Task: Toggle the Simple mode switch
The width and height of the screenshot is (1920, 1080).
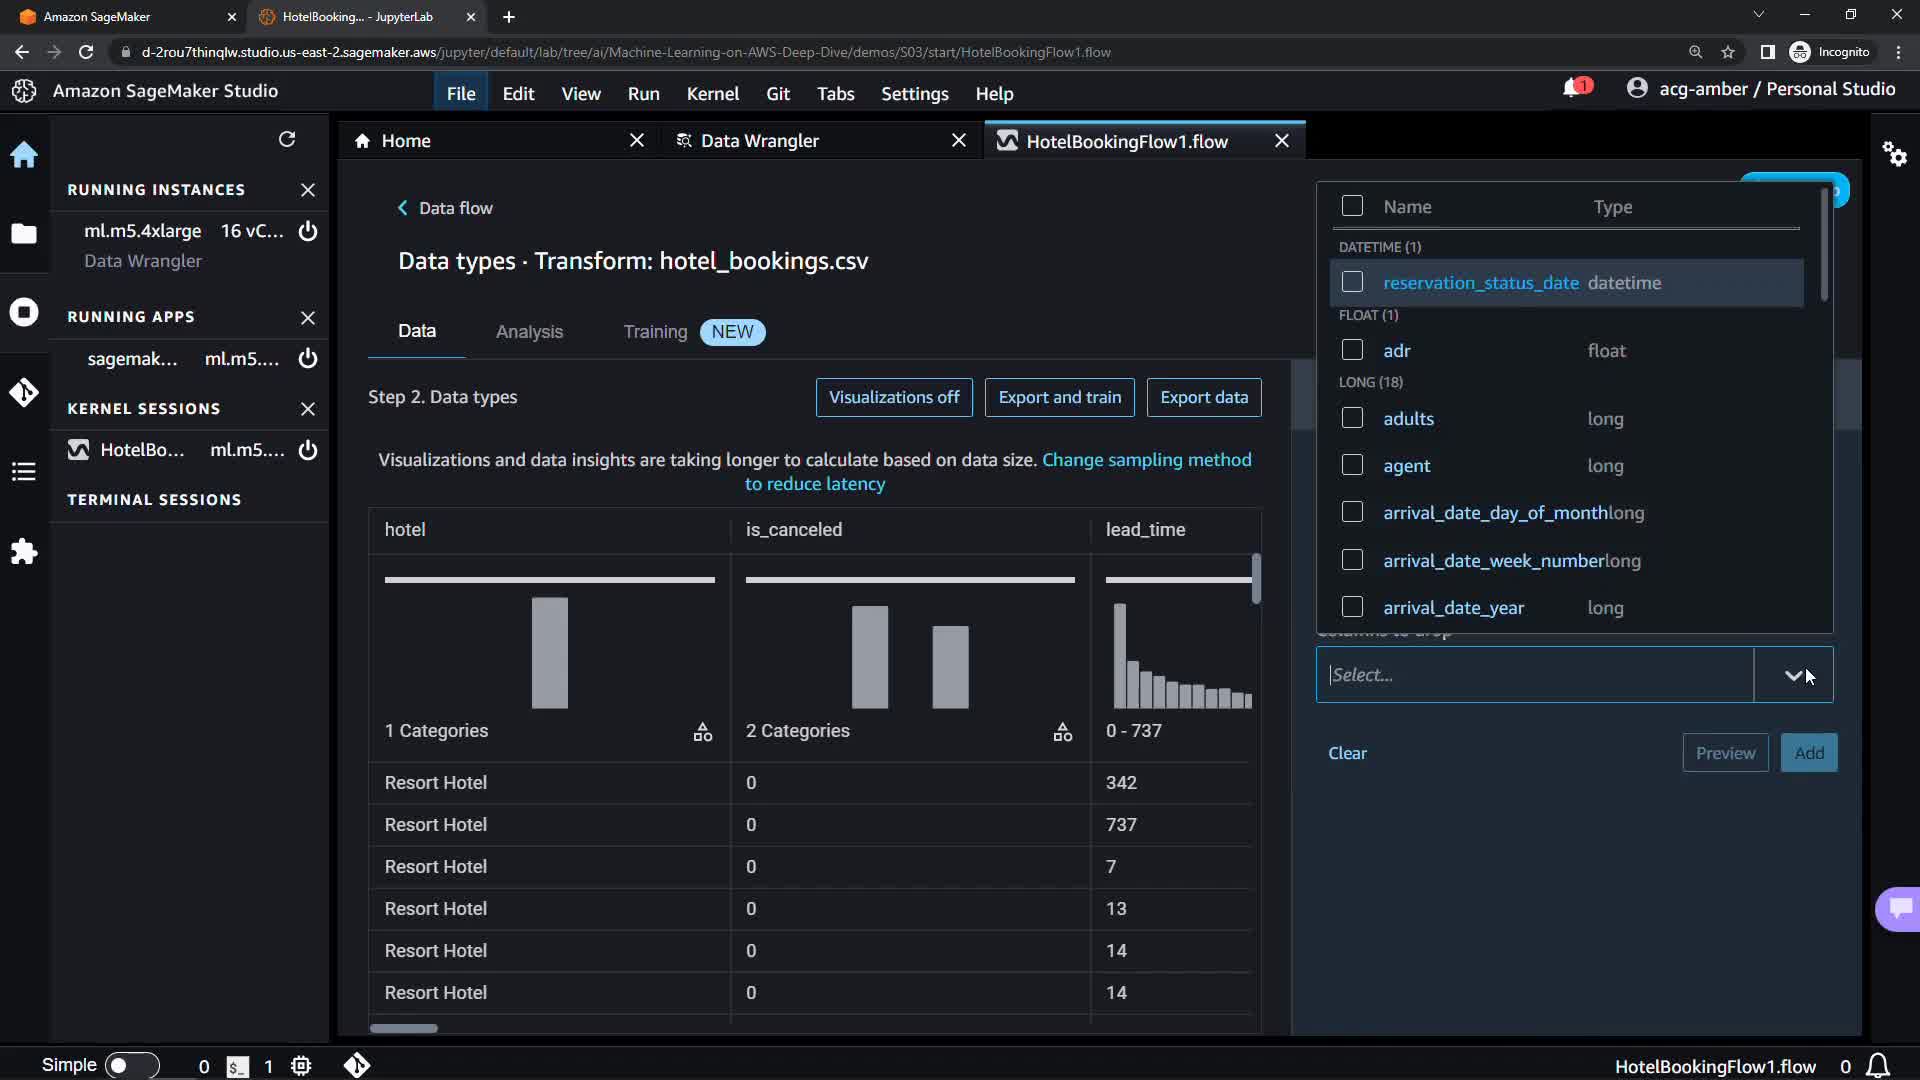Action: [x=131, y=1065]
